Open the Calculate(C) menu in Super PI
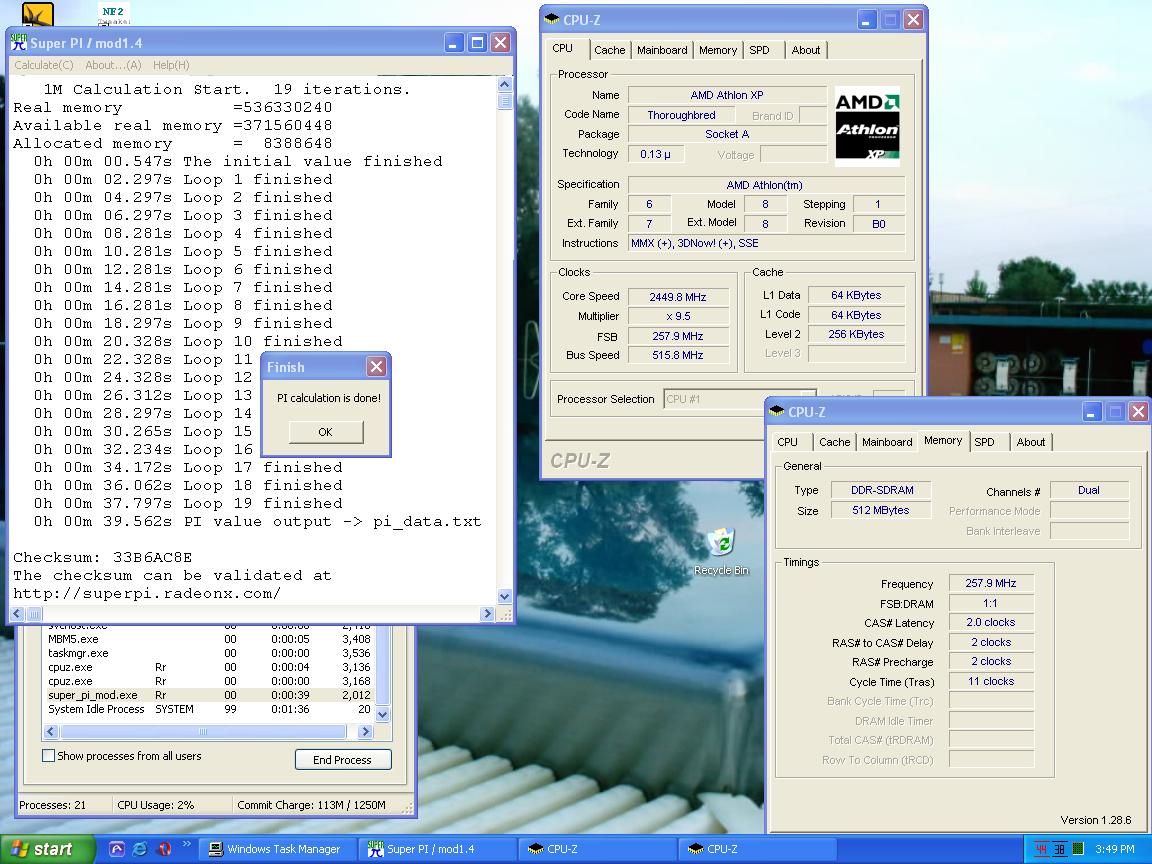 point(43,65)
